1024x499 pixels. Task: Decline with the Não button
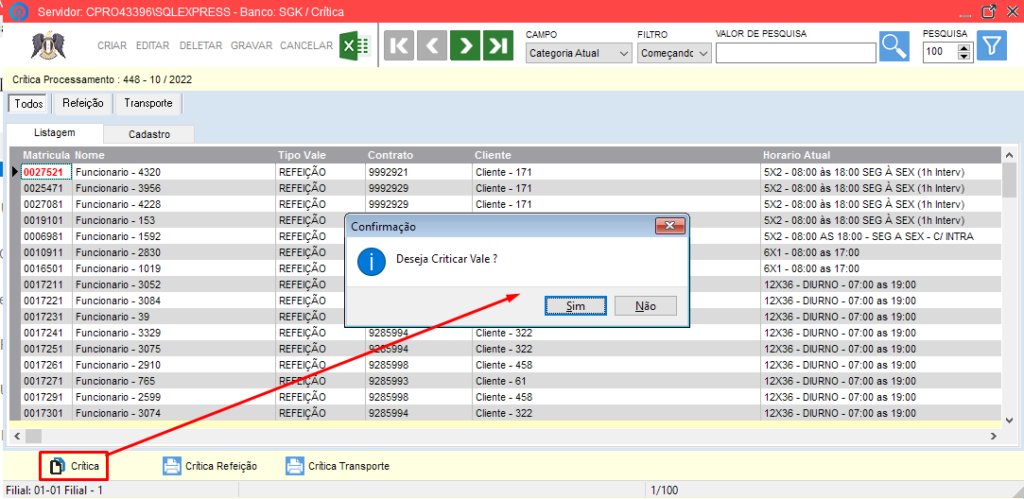click(x=646, y=306)
